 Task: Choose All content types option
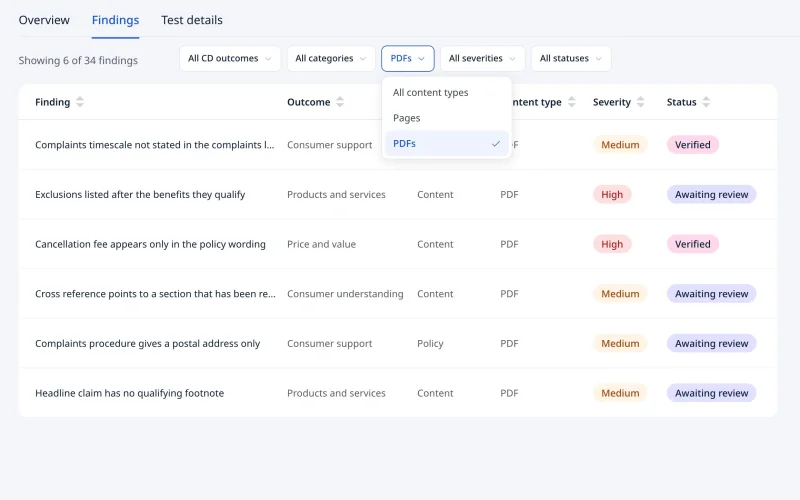447,93
